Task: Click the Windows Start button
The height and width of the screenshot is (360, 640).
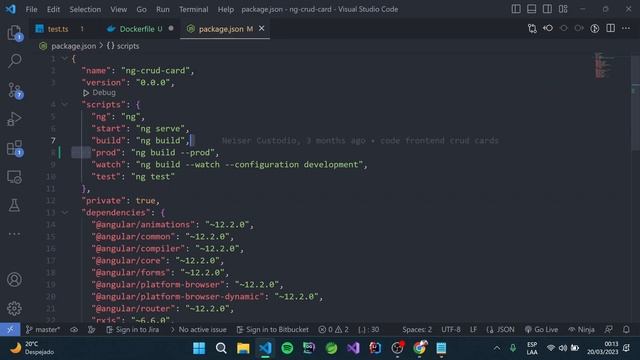Action: [x=199, y=348]
